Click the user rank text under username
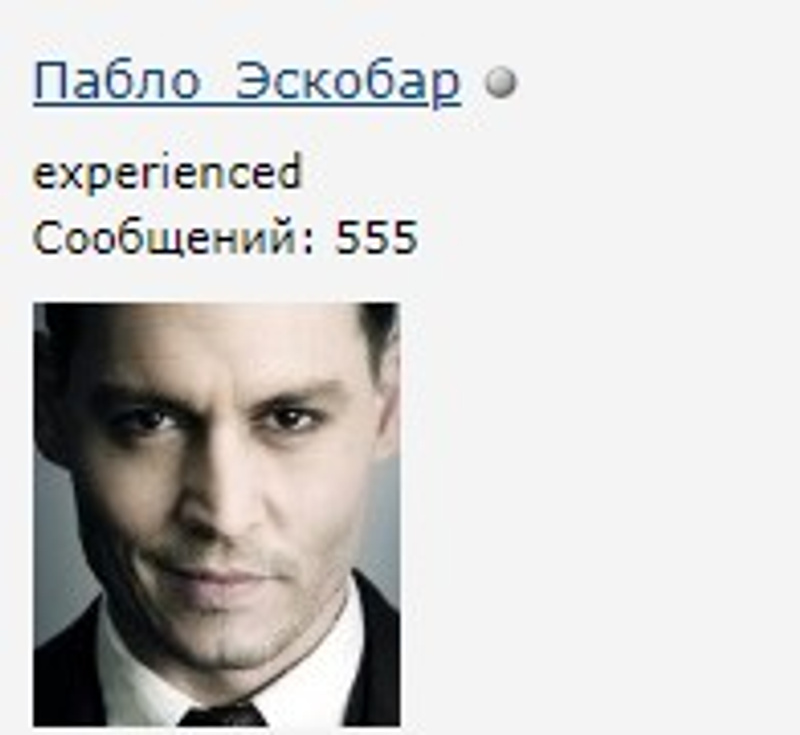 pyautogui.click(x=167, y=173)
